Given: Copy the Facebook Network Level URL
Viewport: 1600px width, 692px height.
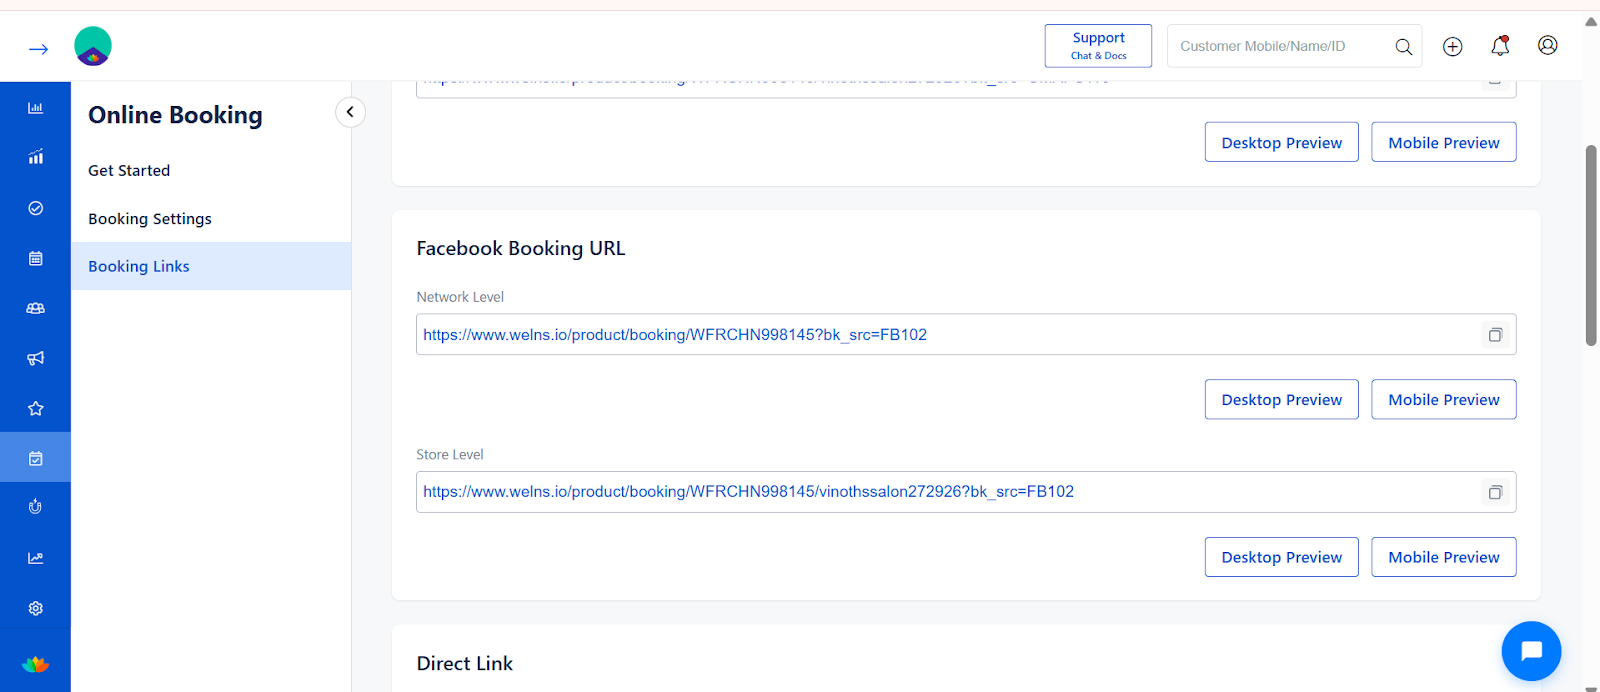Looking at the screenshot, I should 1495,335.
